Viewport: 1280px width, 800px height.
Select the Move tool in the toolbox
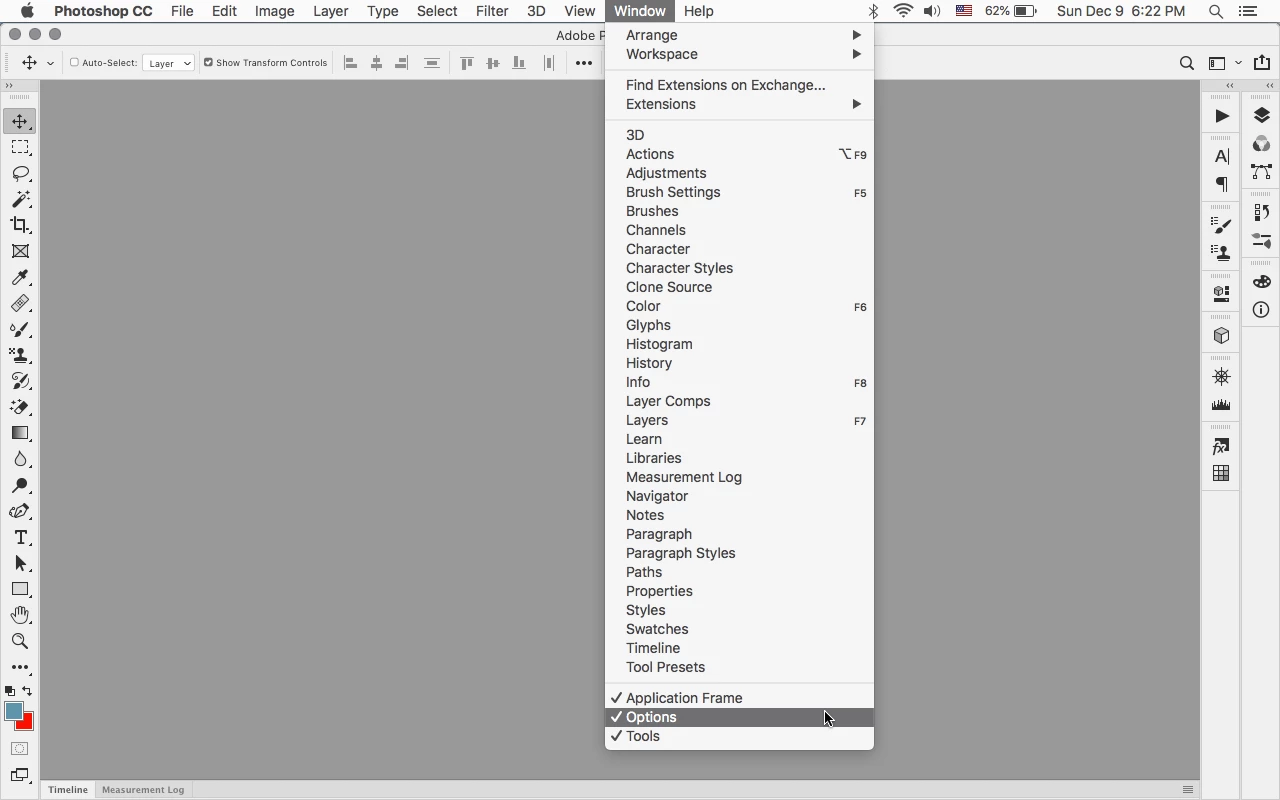click(20, 121)
